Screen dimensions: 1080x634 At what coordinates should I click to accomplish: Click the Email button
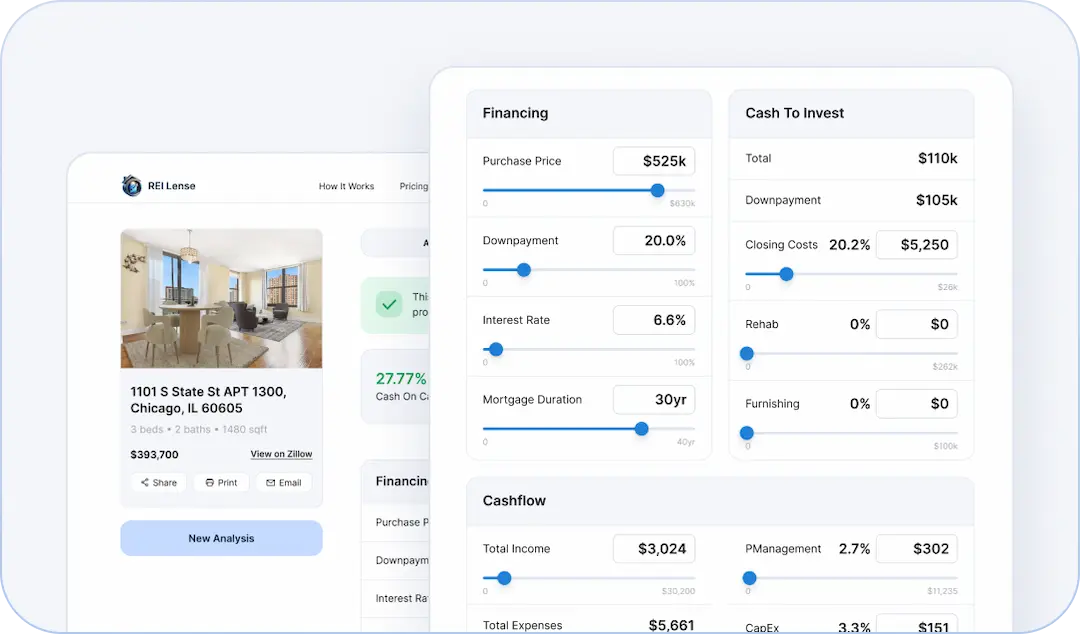(x=283, y=483)
